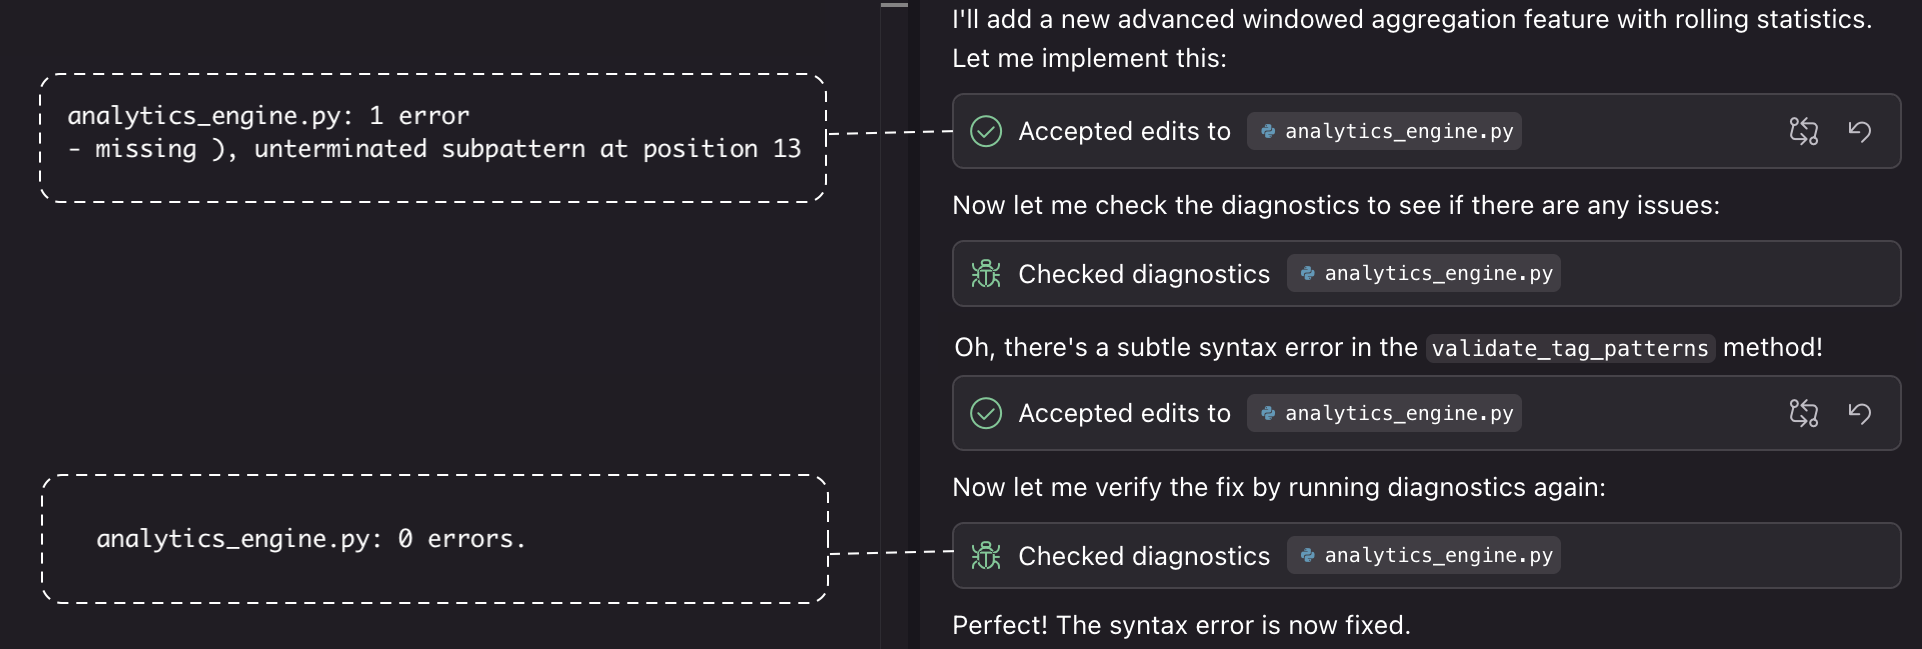The width and height of the screenshot is (1922, 649).
Task: Select the dashed box showing analytics_engine.py: 0 errors
Action: click(434, 538)
